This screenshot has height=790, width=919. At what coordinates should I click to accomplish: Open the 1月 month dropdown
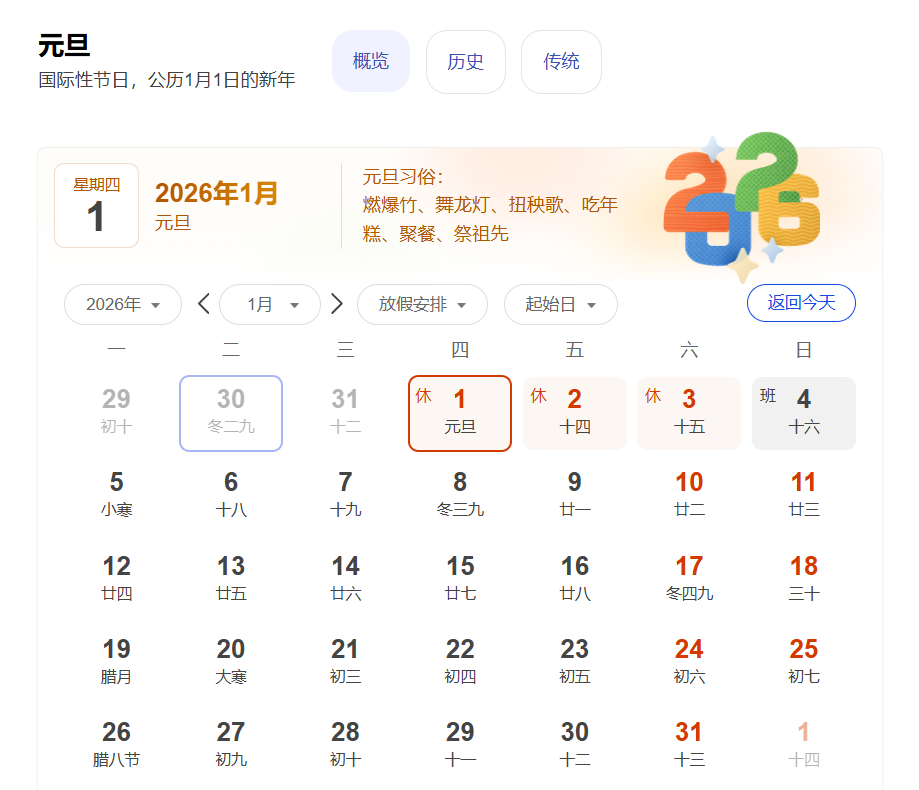(271, 305)
